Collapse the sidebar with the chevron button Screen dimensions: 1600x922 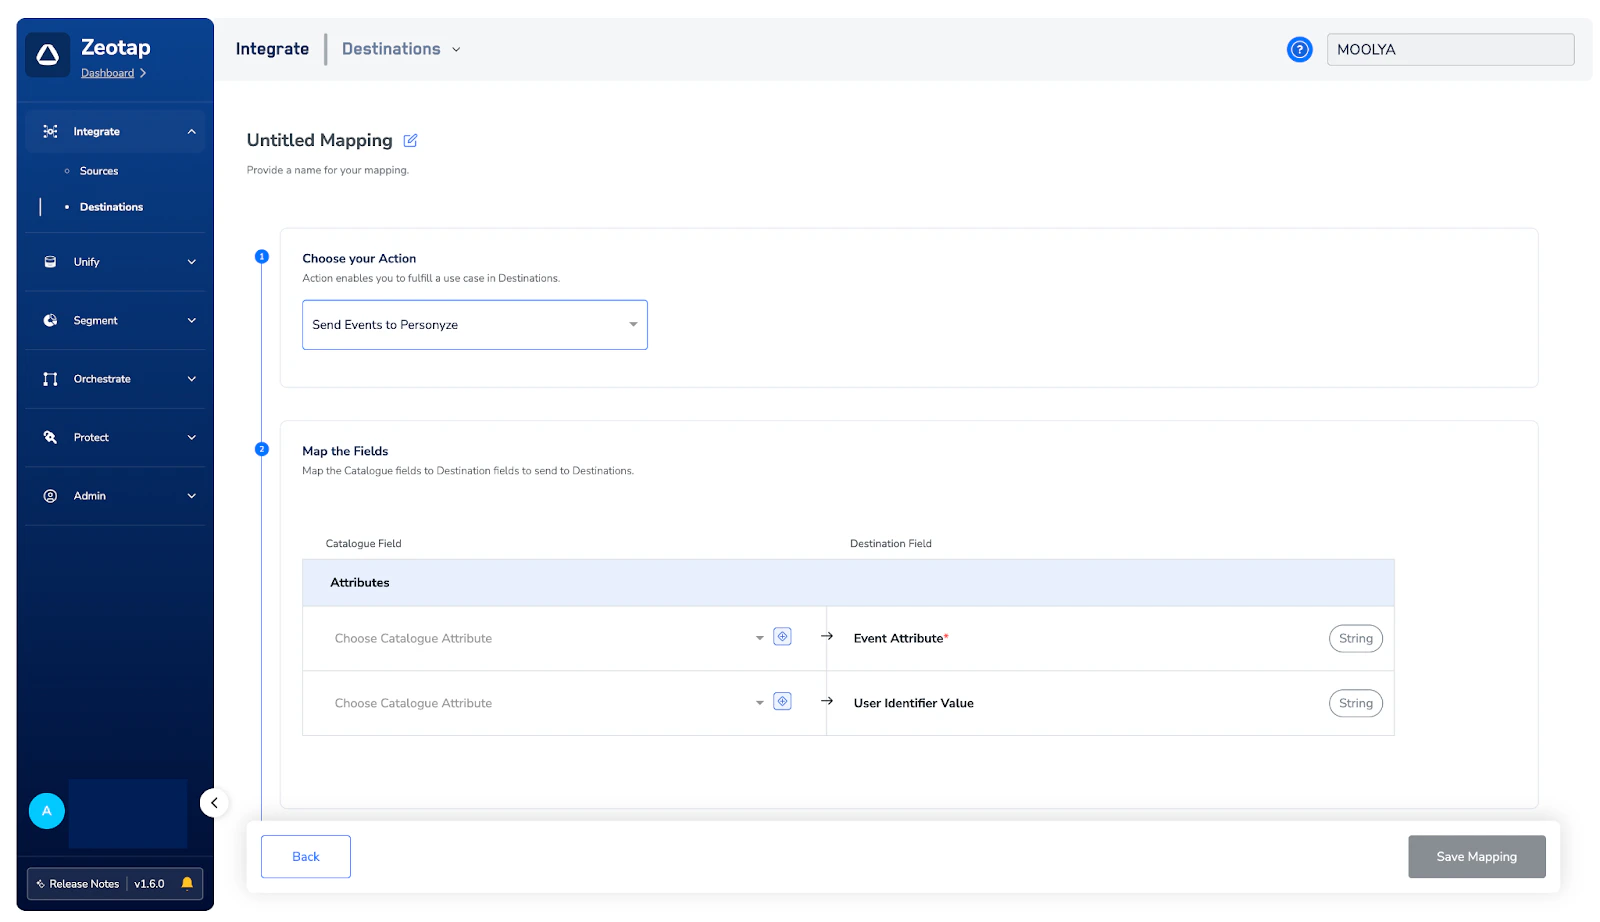click(214, 803)
